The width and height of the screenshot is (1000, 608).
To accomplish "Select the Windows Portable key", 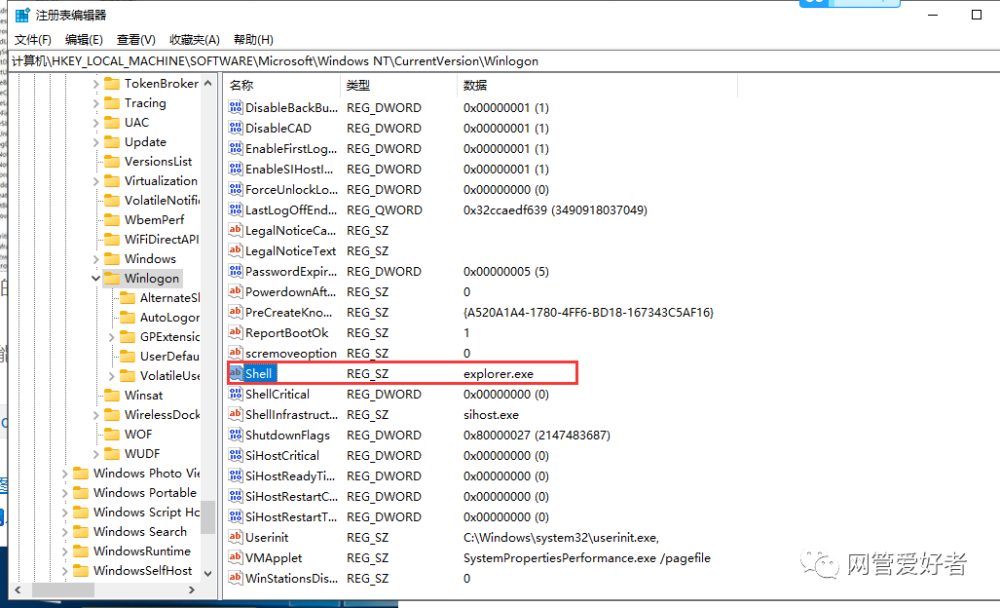I will coord(145,493).
